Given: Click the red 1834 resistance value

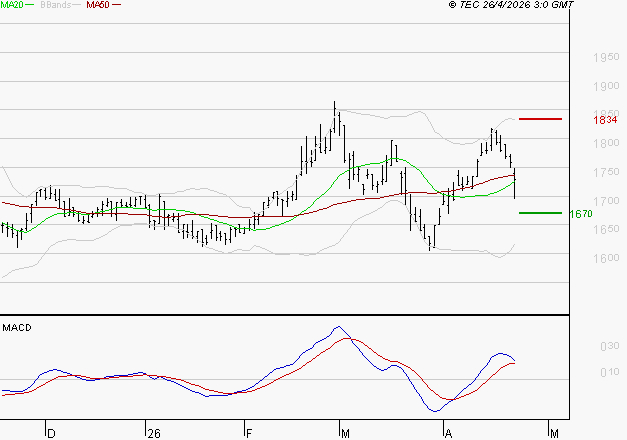Looking at the screenshot, I should coord(605,120).
